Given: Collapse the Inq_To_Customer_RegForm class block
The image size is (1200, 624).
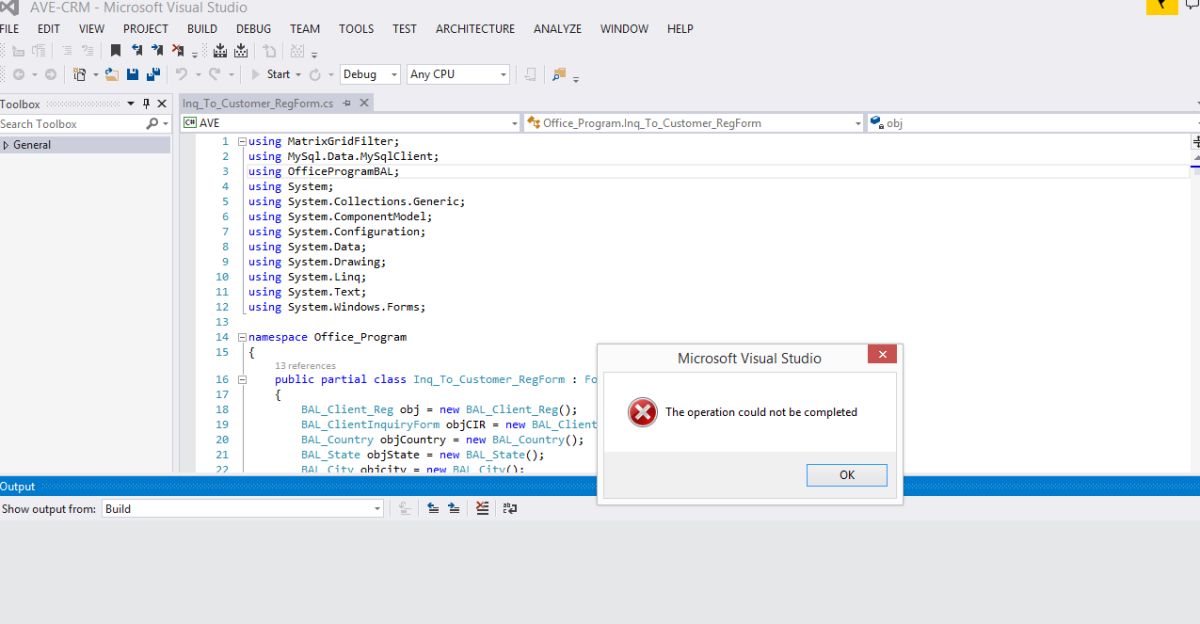Looking at the screenshot, I should 241,380.
